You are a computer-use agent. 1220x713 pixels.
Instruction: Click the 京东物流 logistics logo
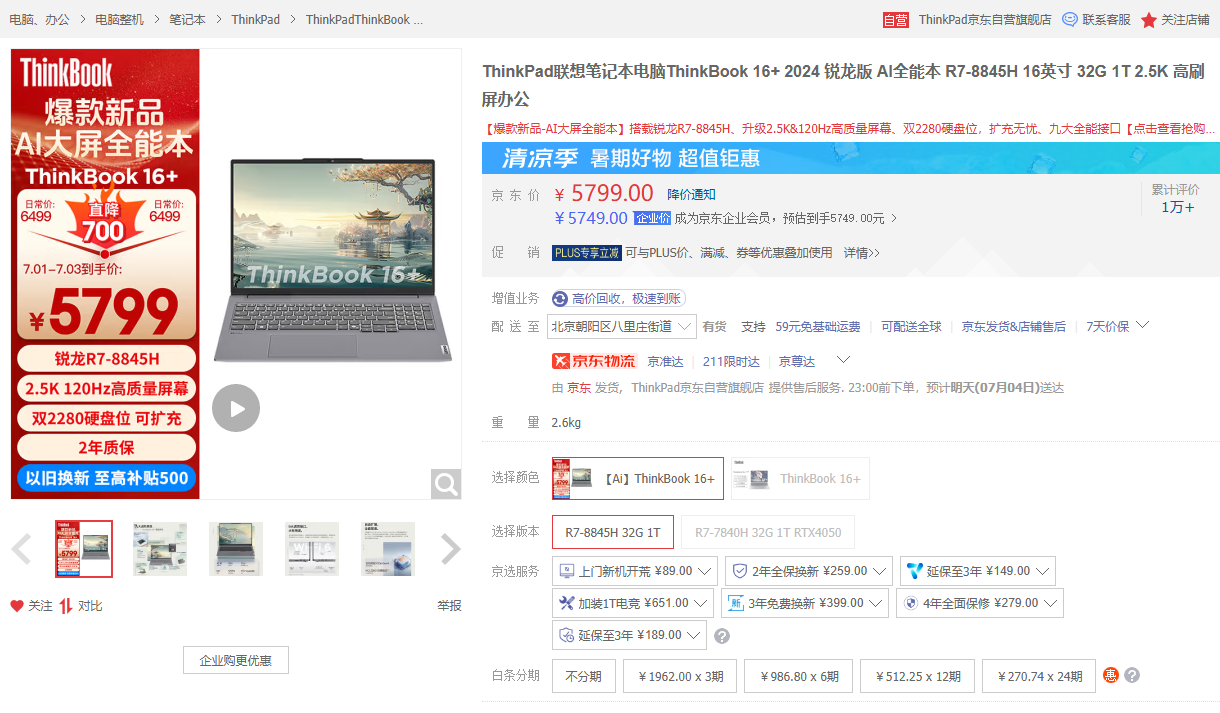coord(594,361)
